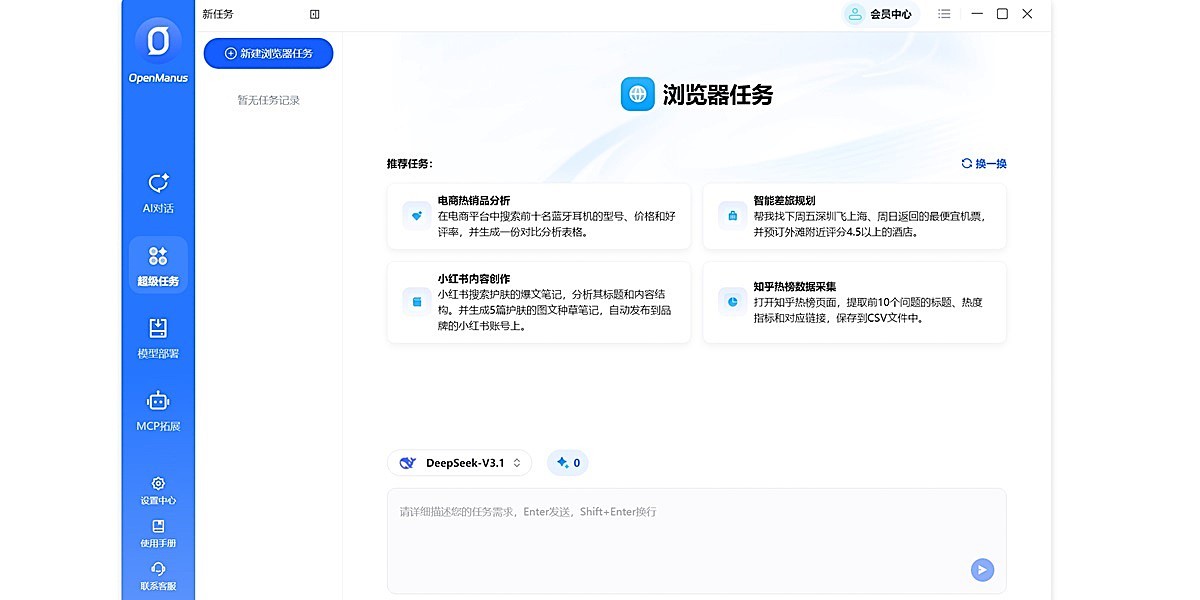Select the 电商热销品分析 recommended task card
The height and width of the screenshot is (600, 1200).
tap(538, 216)
